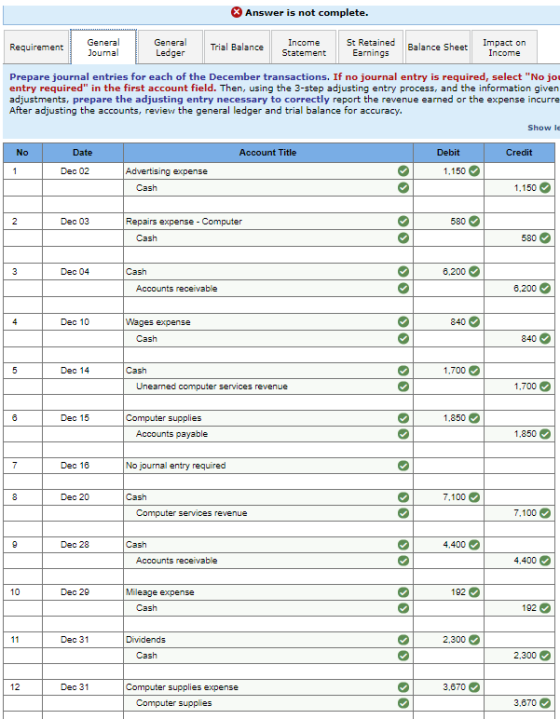Click check mark next to debit 192
Image resolution: width=560 pixels, height=719 pixels.
(474, 592)
